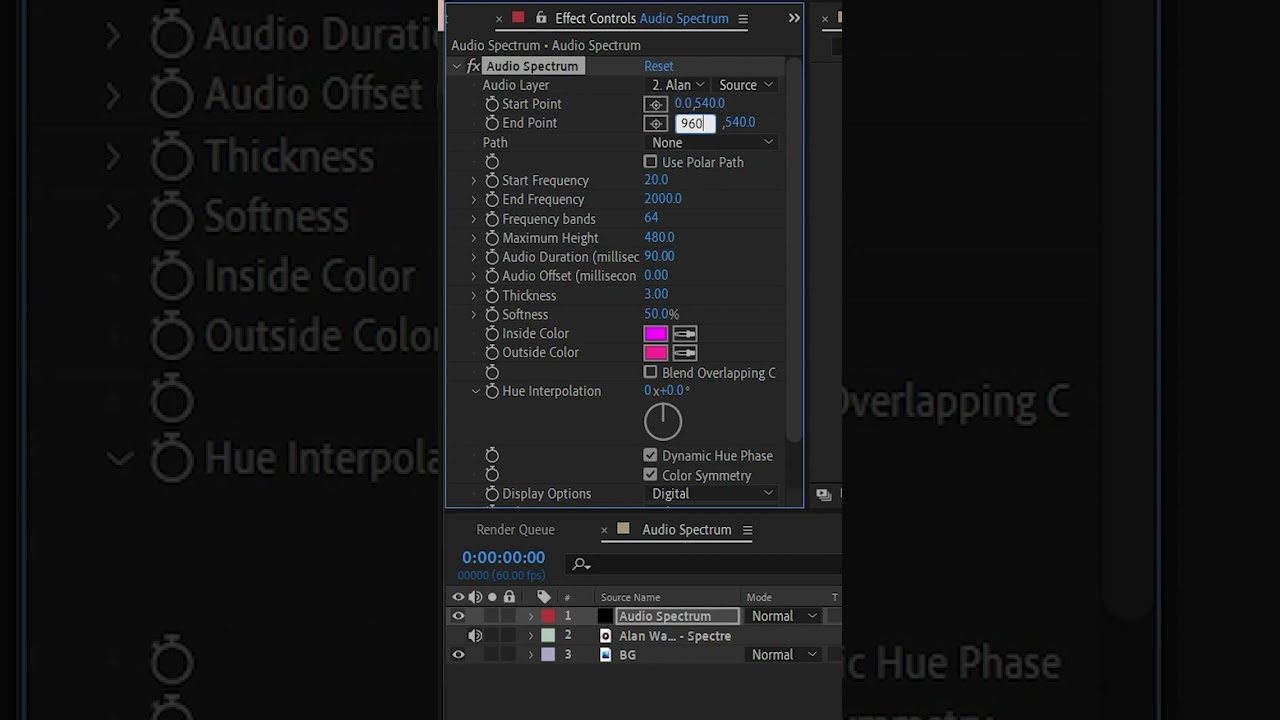The image size is (1280, 720).
Task: Open the Path dropdown set to None
Action: pos(712,143)
